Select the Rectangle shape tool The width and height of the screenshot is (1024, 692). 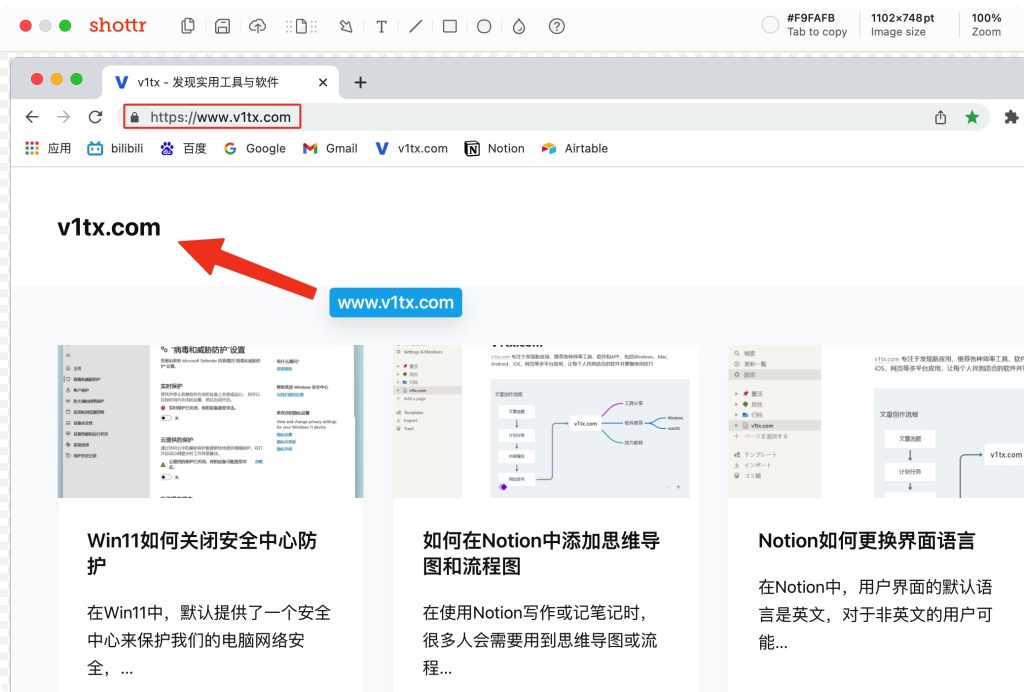[449, 26]
